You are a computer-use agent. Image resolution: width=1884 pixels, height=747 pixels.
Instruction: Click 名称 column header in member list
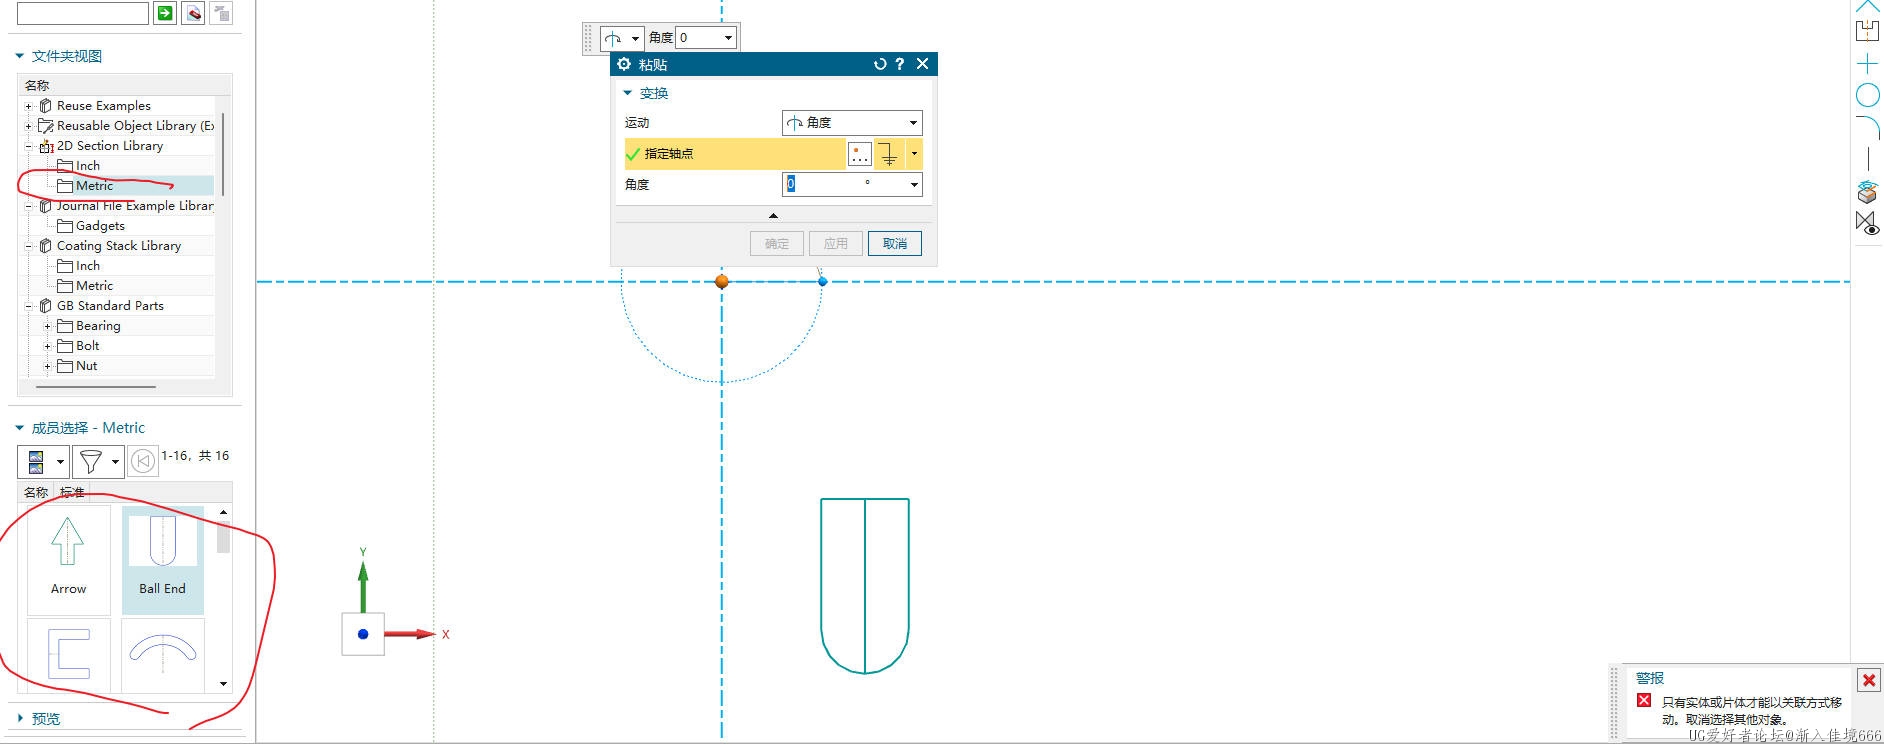[x=36, y=492]
